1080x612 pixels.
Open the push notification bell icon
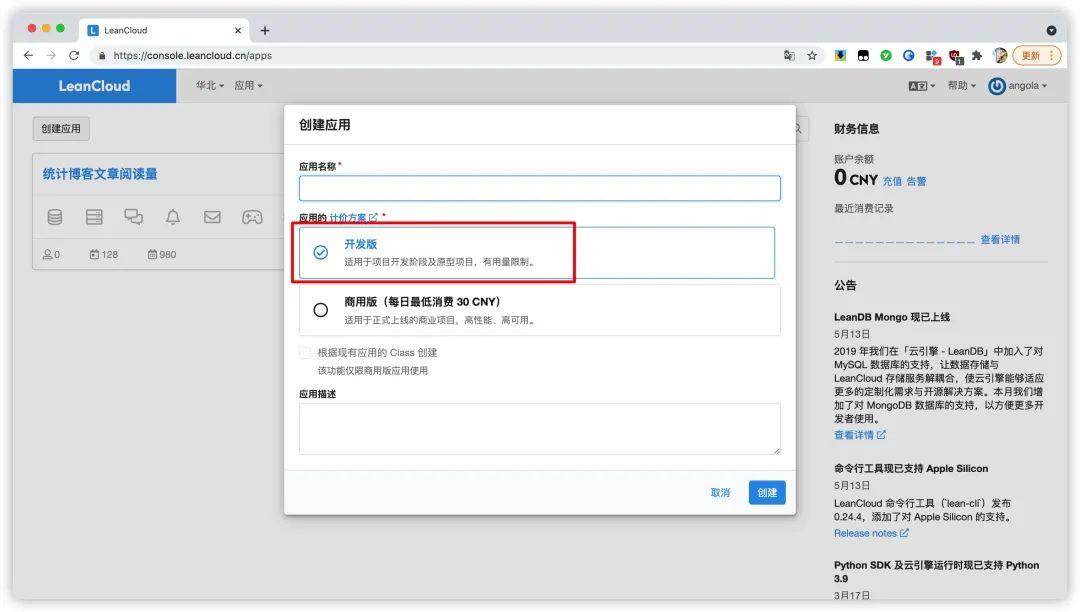click(173, 218)
